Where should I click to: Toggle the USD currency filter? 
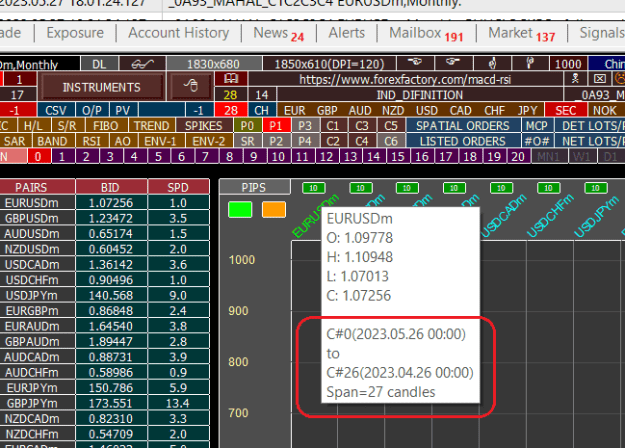427,110
